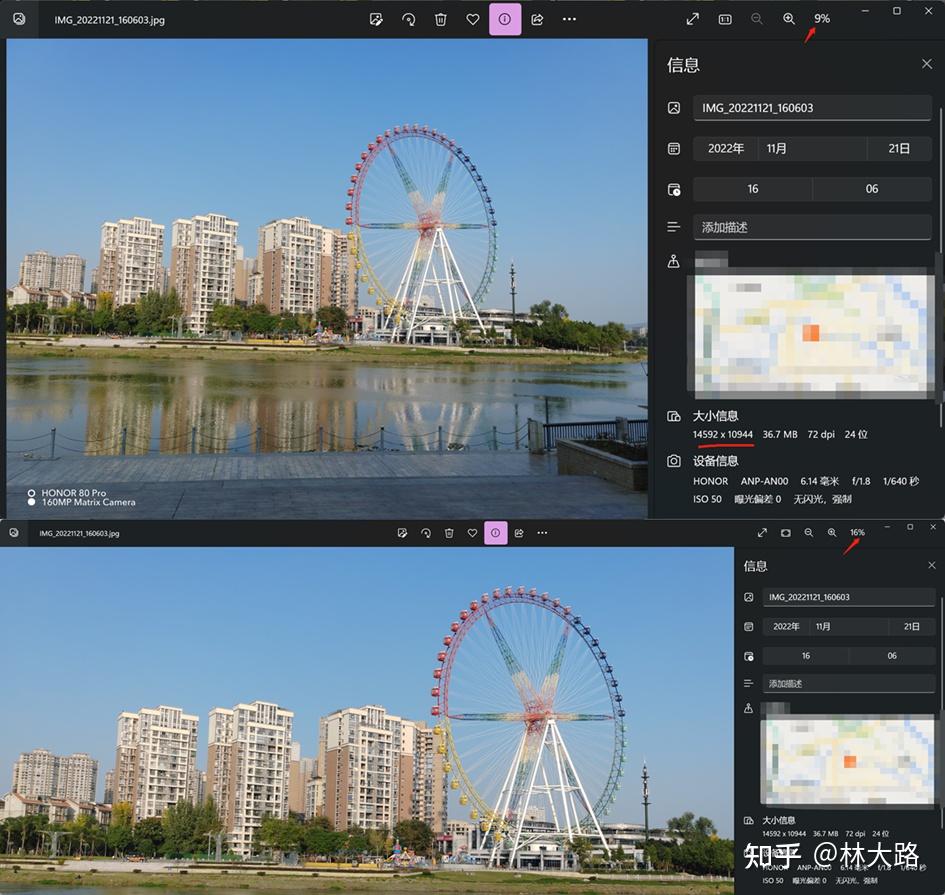945x895 pixels.
Task: Select the 2022年 year field in bottom panel
Action: (786, 626)
